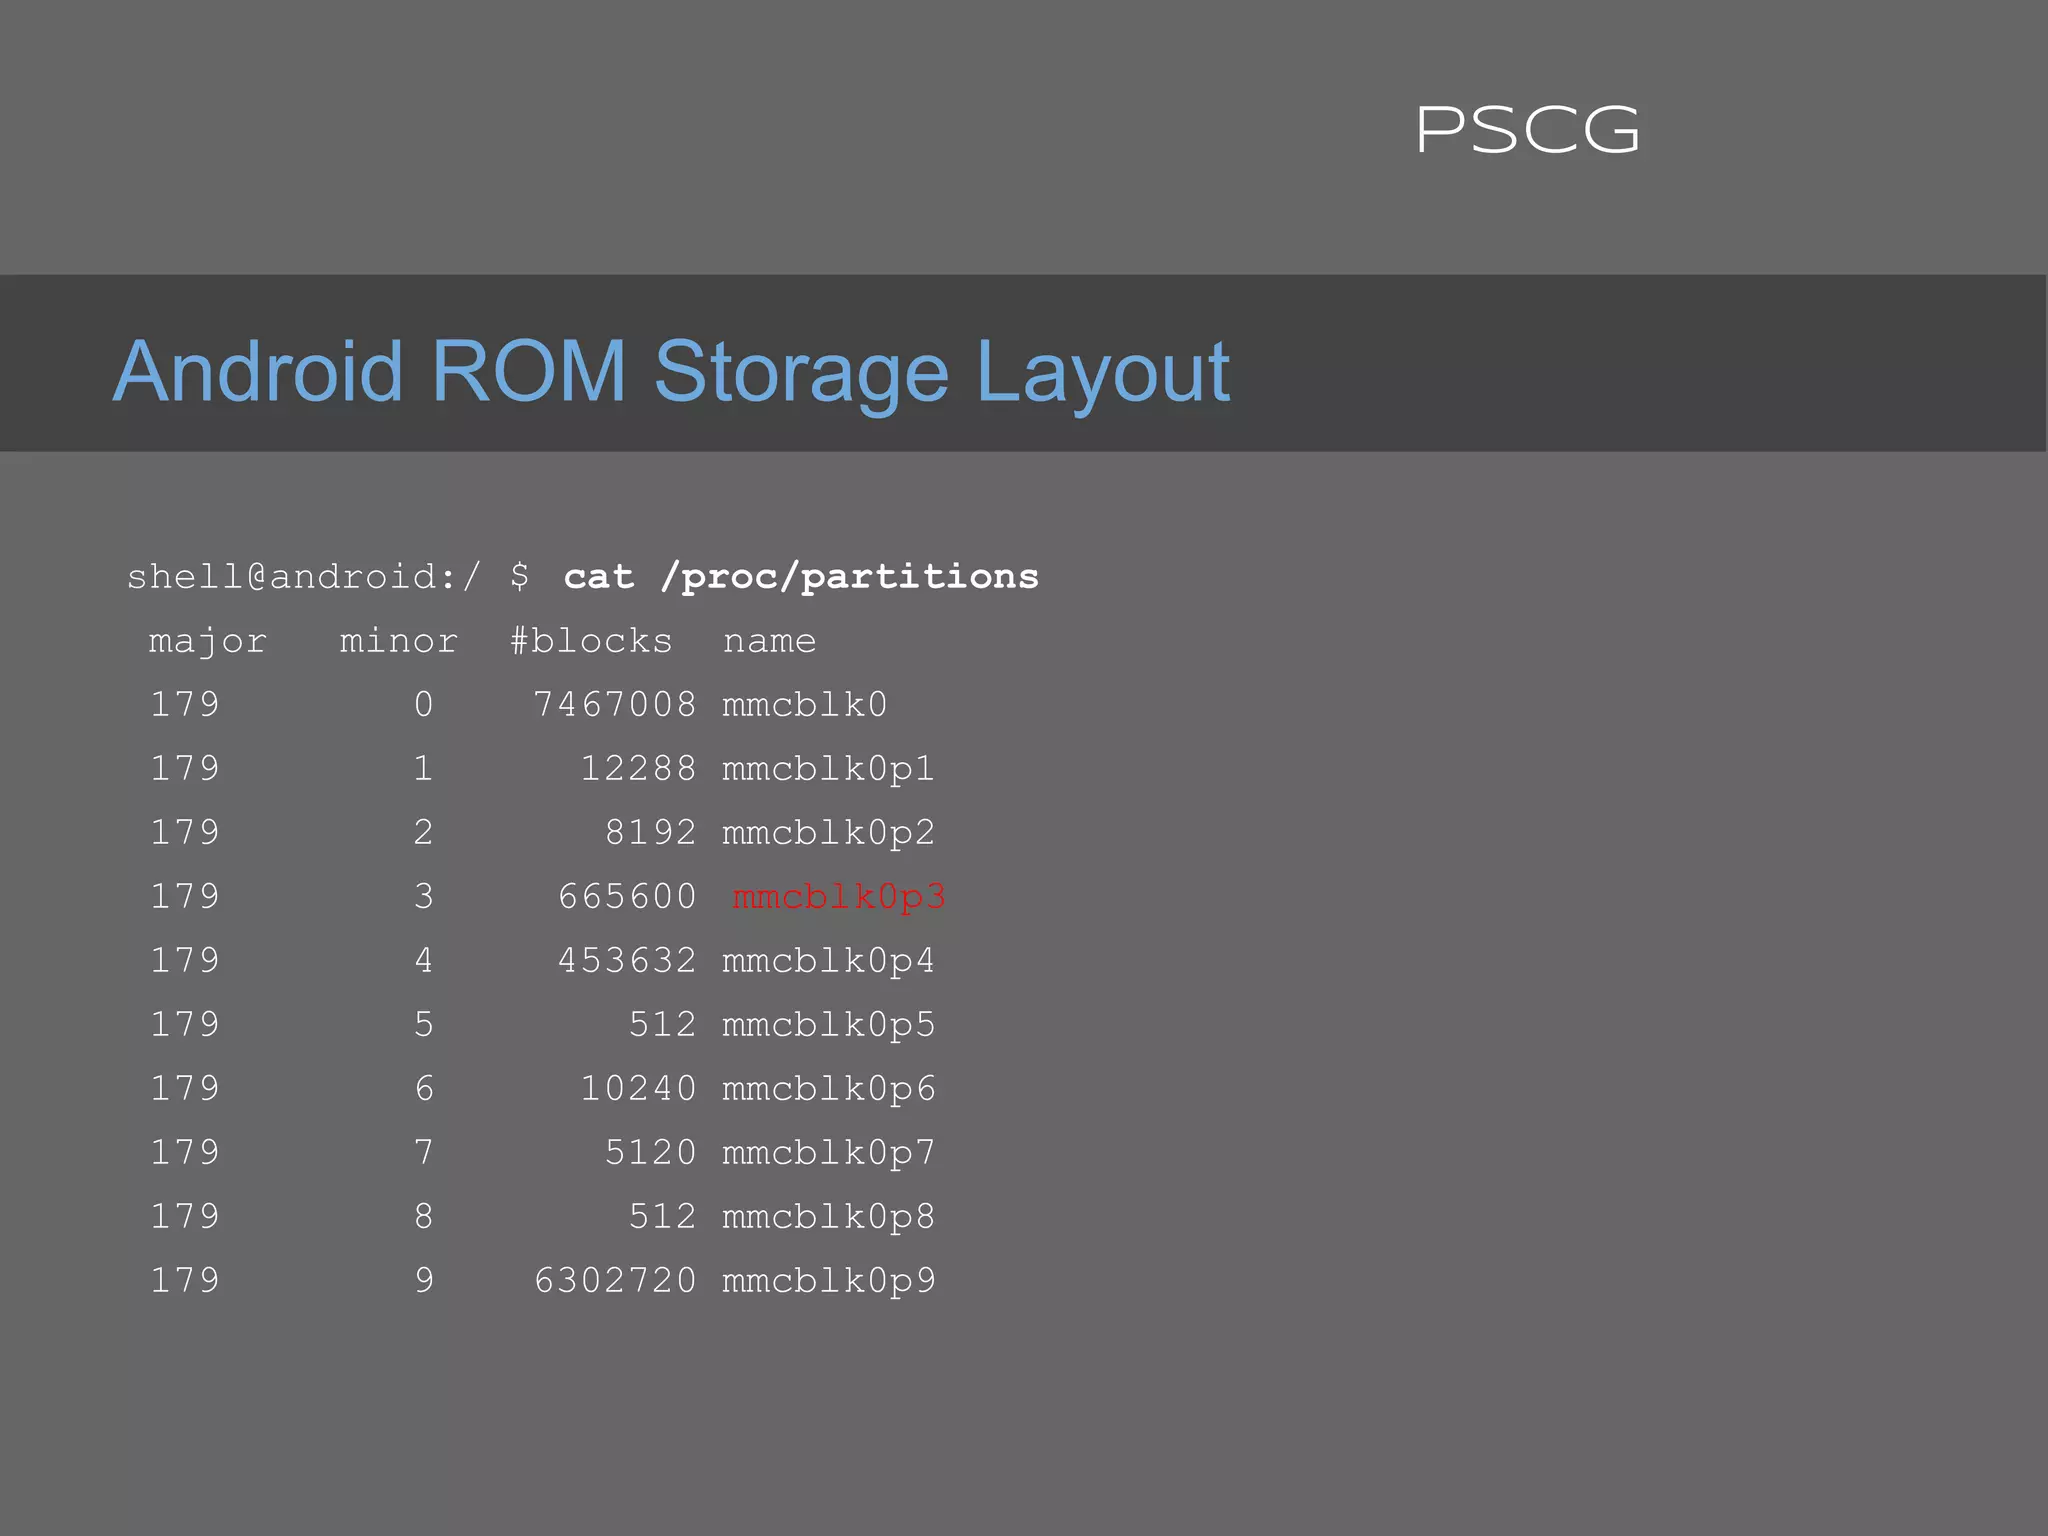Select block count 453632
Viewport: 2048px width, 1536px height.
pos(627,960)
